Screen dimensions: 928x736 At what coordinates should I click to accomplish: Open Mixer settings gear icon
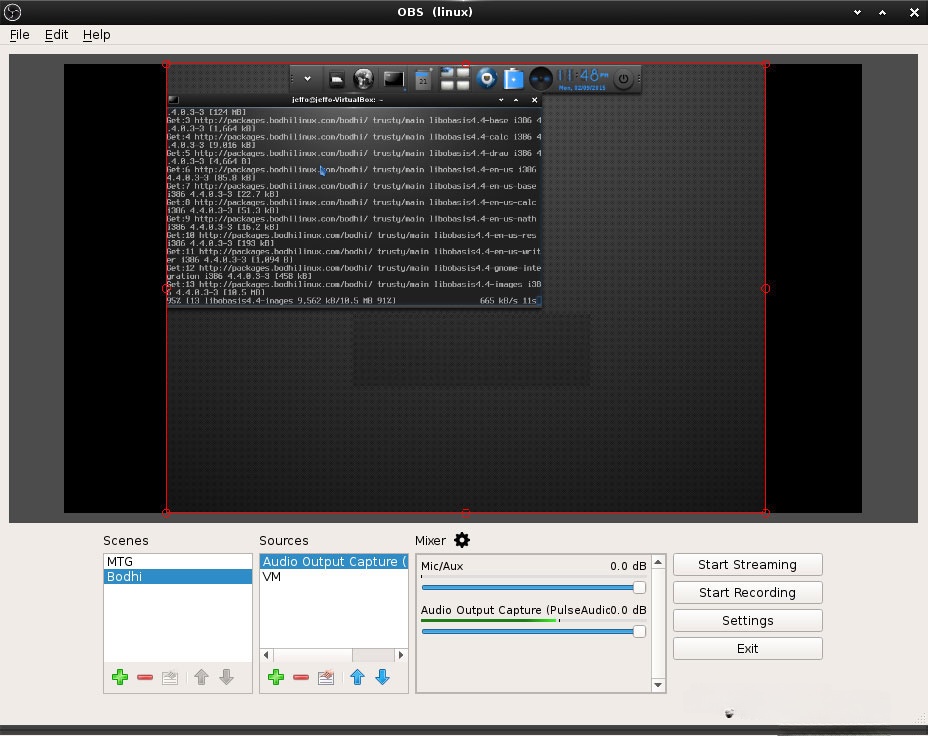coord(462,540)
